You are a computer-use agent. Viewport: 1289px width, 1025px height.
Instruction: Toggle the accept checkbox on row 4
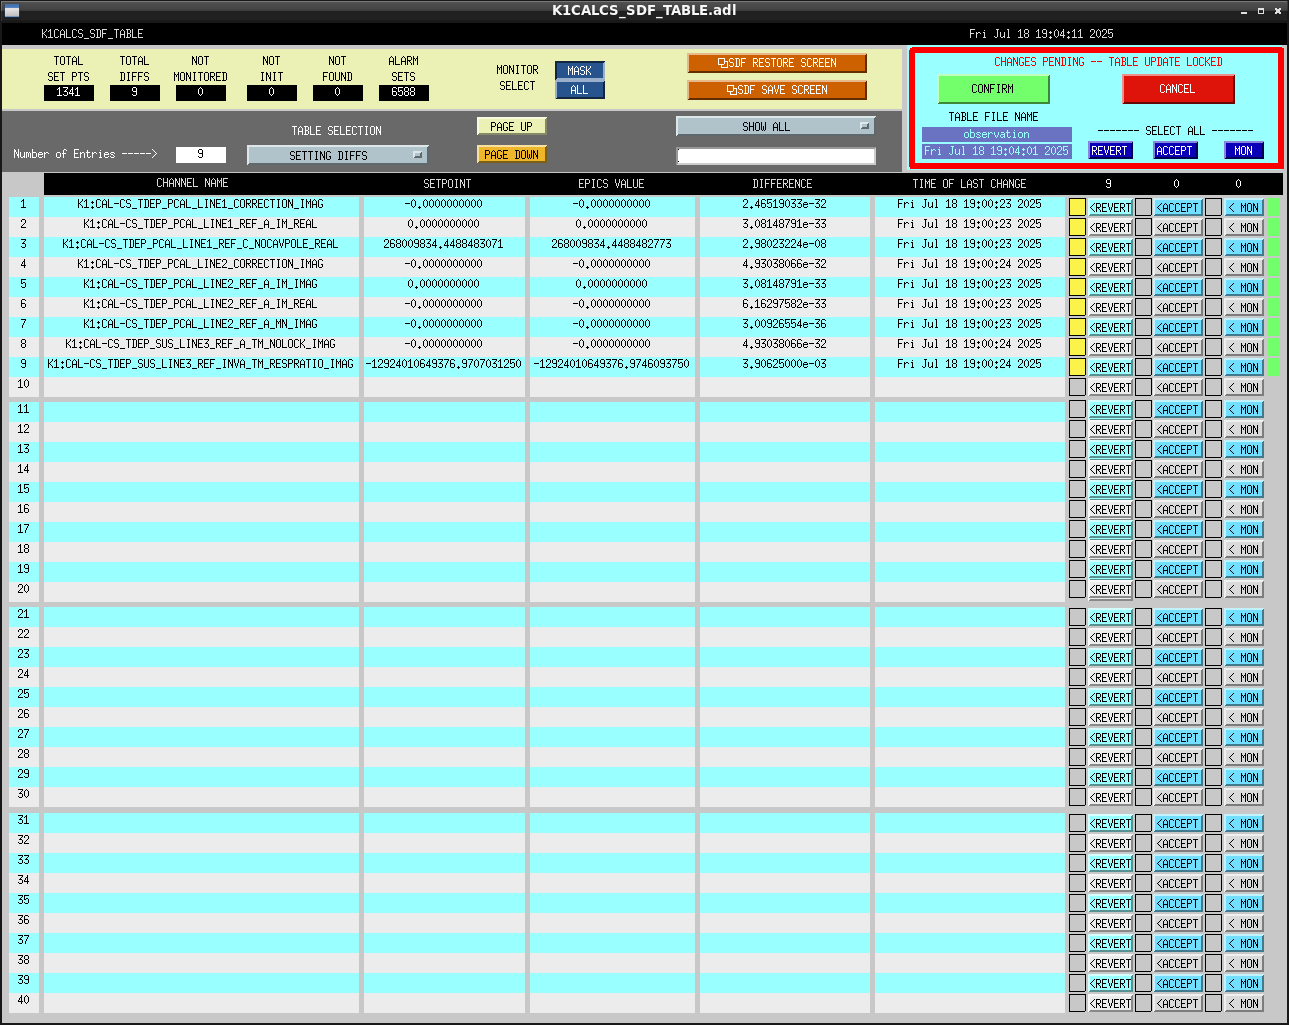pos(1143,267)
